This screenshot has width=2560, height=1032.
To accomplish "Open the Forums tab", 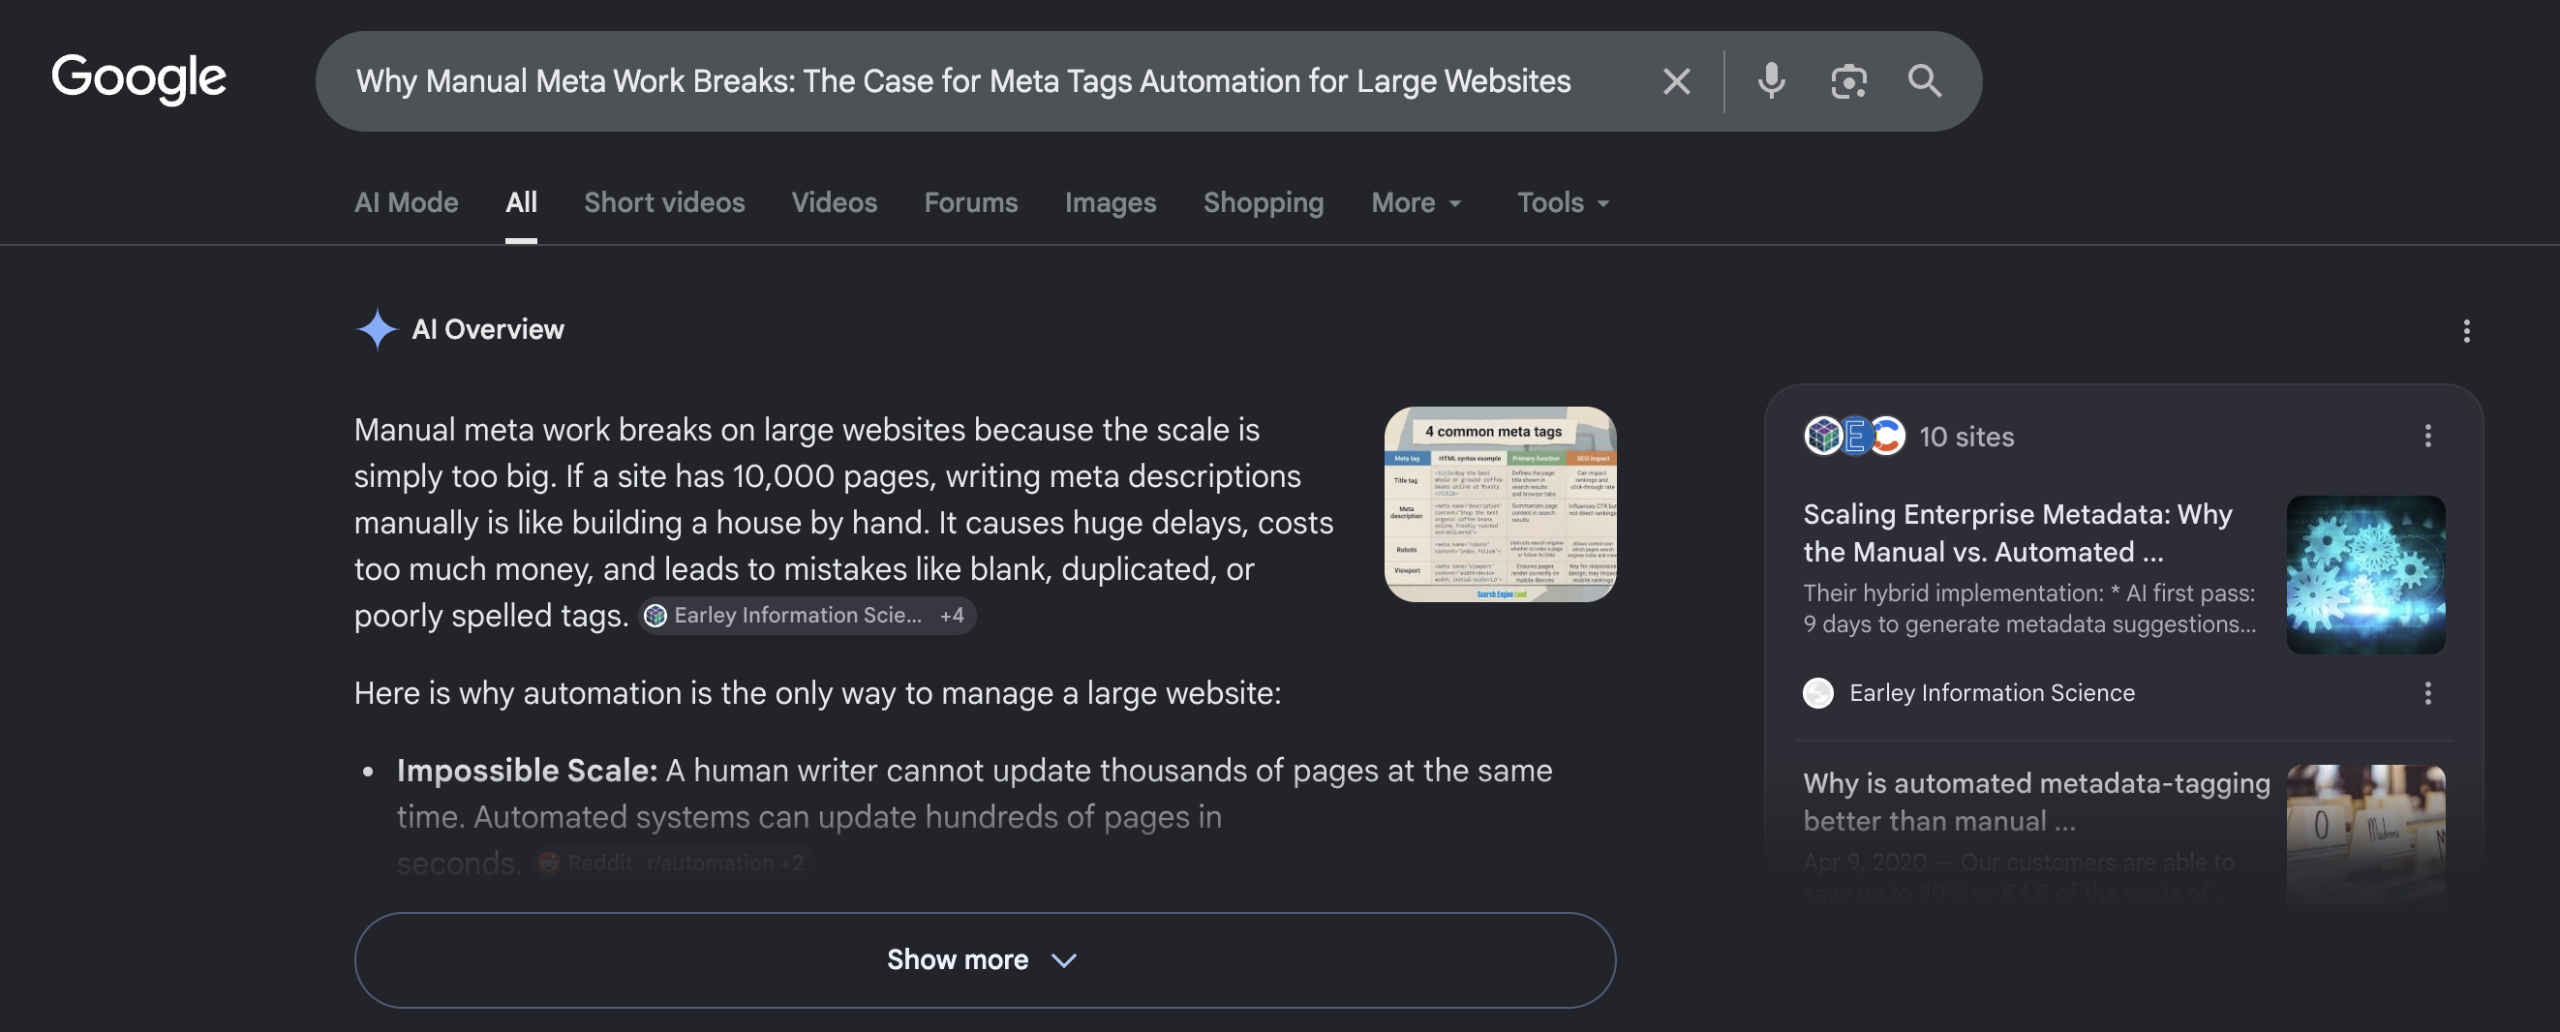I will (x=970, y=202).
